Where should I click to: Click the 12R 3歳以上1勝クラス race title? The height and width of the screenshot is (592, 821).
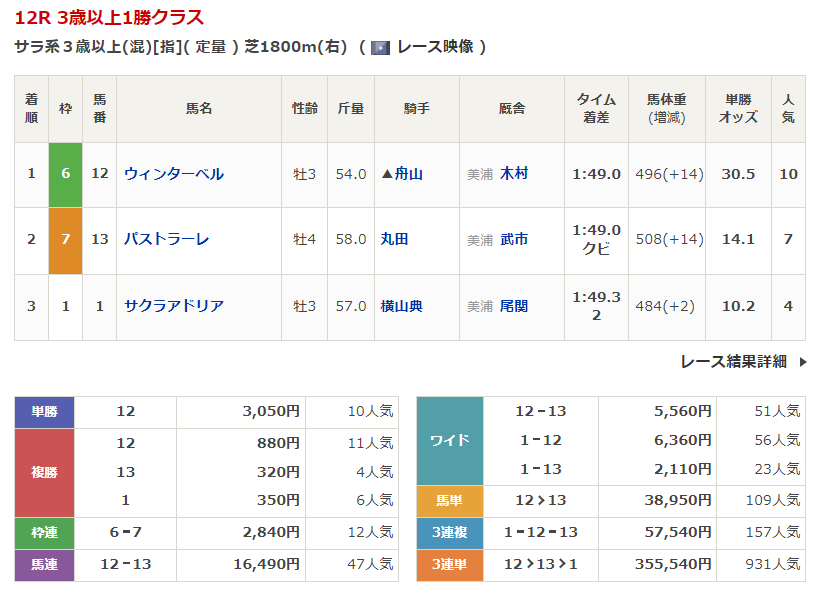(109, 17)
